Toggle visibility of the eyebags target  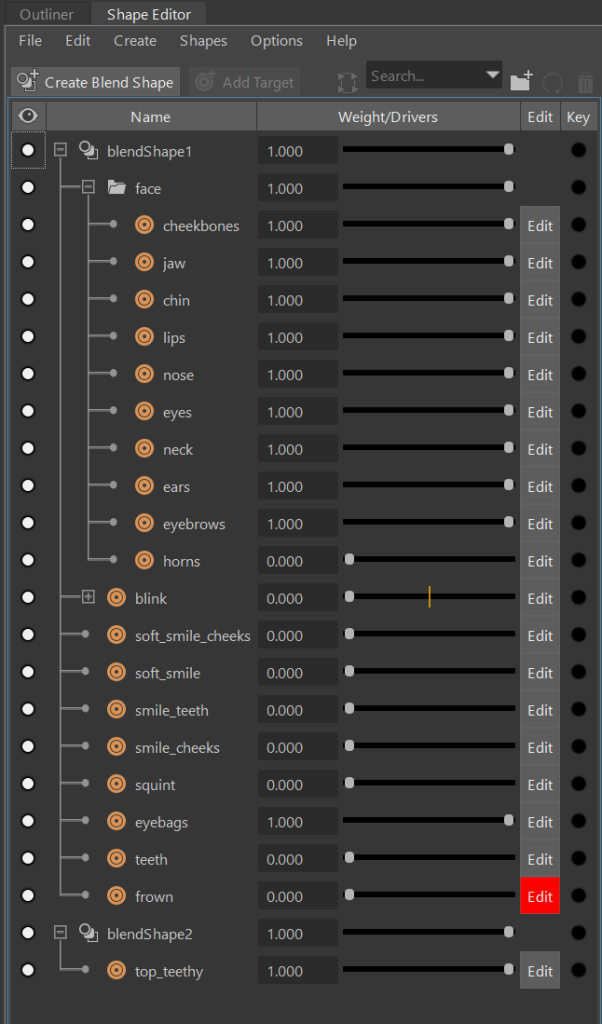(28, 822)
